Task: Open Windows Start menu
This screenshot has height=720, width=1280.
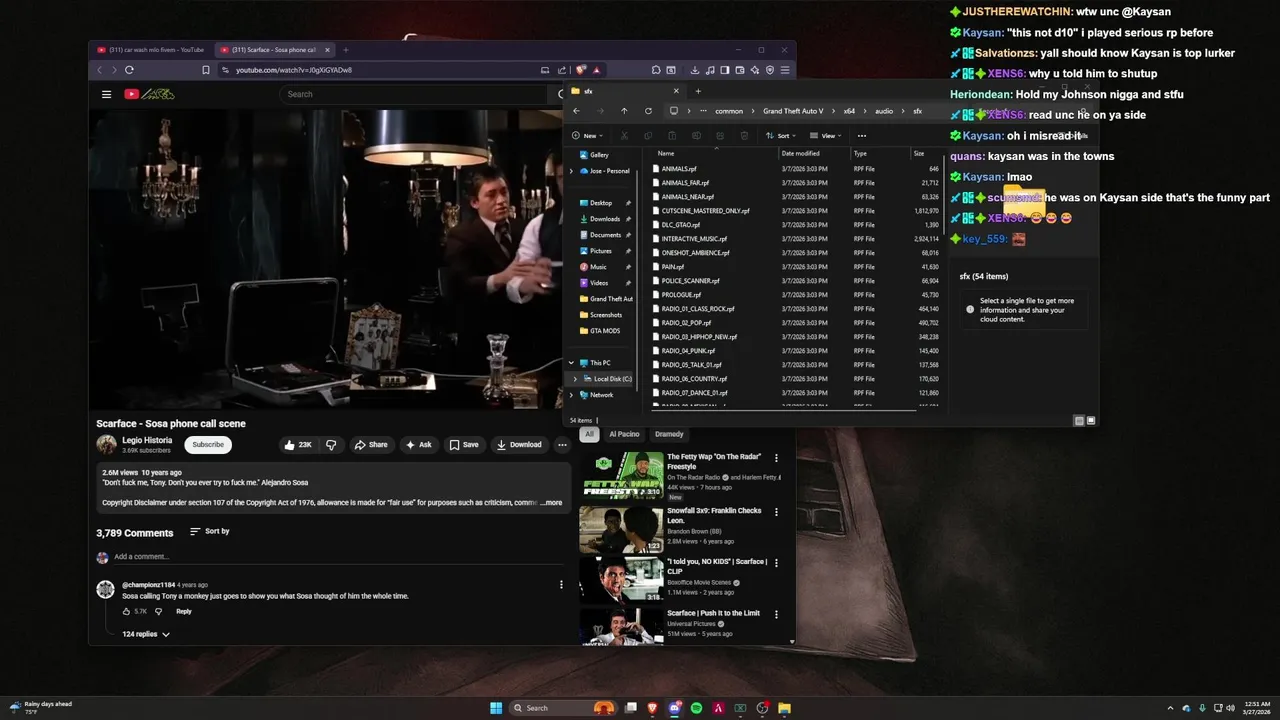Action: point(496,708)
